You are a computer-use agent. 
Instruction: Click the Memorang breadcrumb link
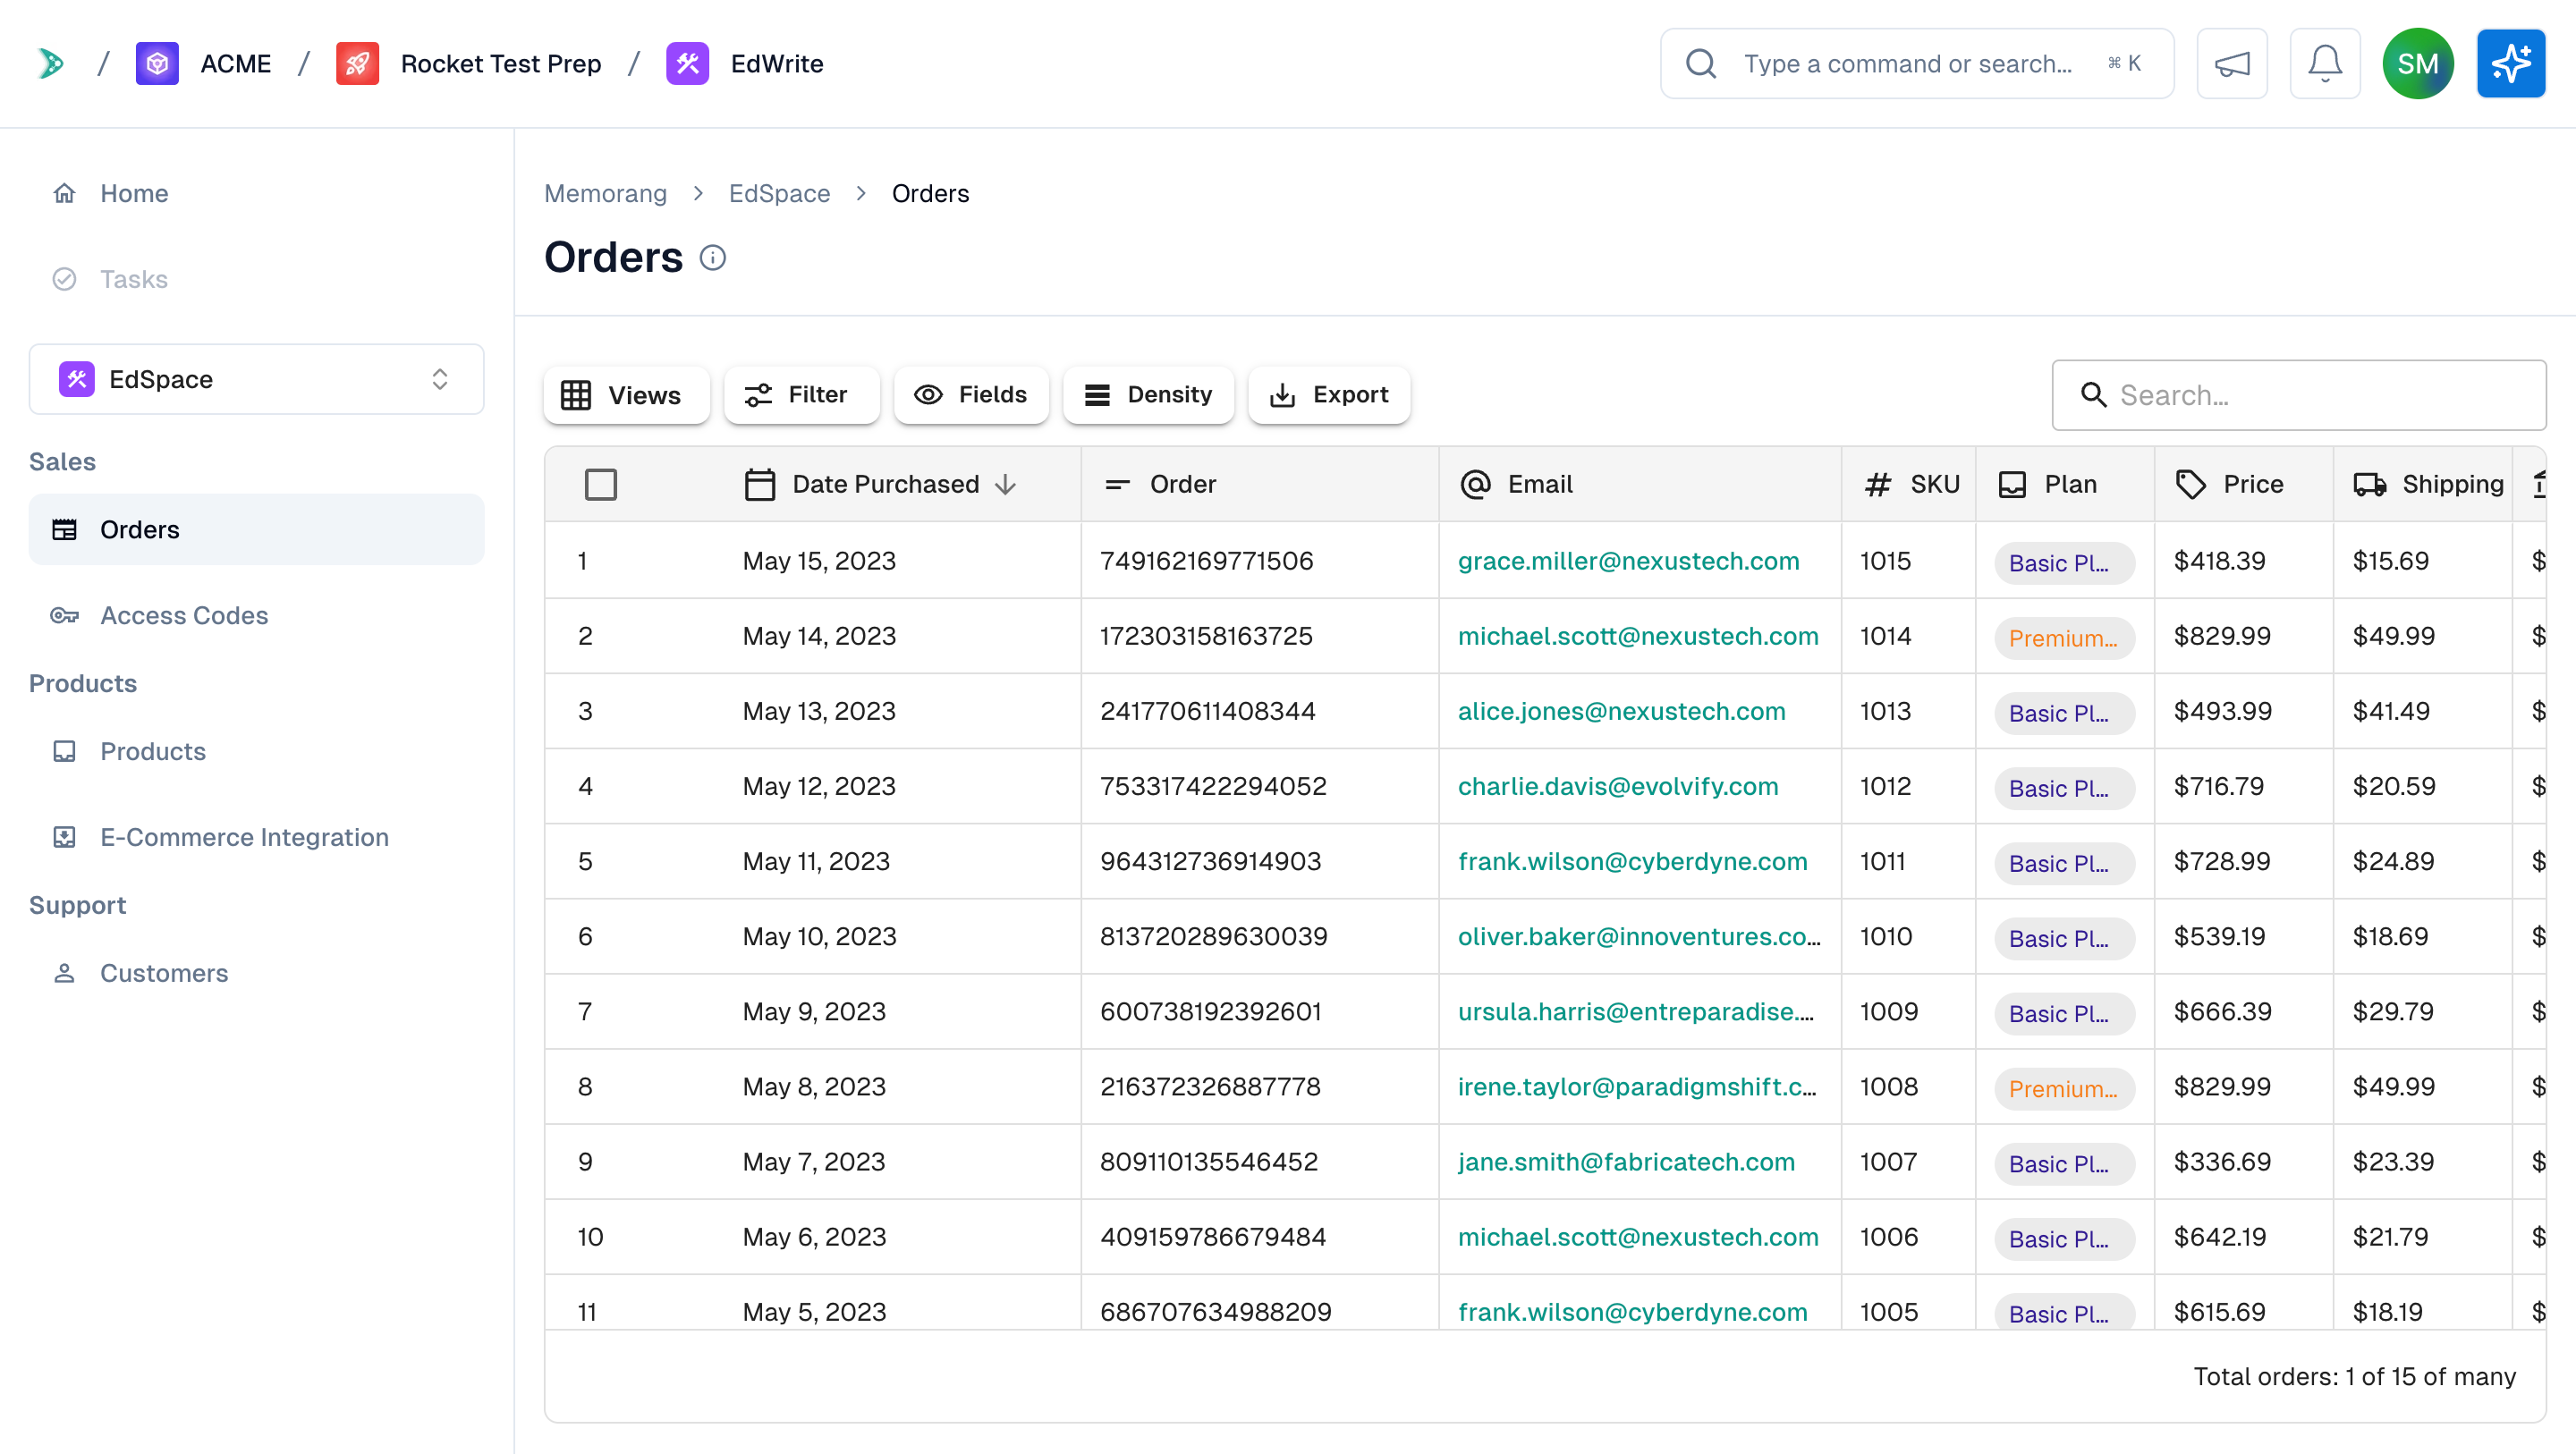click(x=605, y=193)
